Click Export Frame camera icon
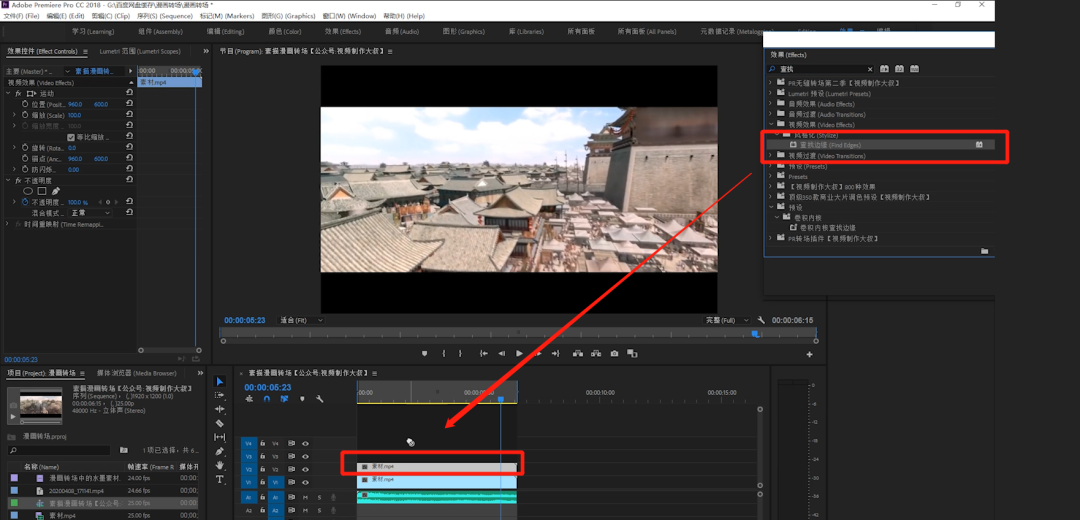1080x520 pixels. pyautogui.click(x=614, y=353)
